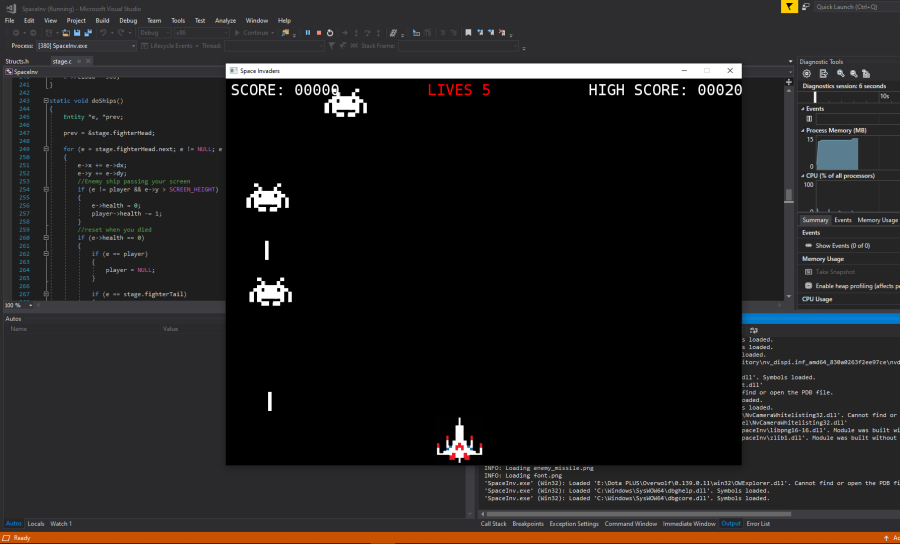The image size is (900, 544).
Task: Open the Error List tab
Action: [x=758, y=523]
